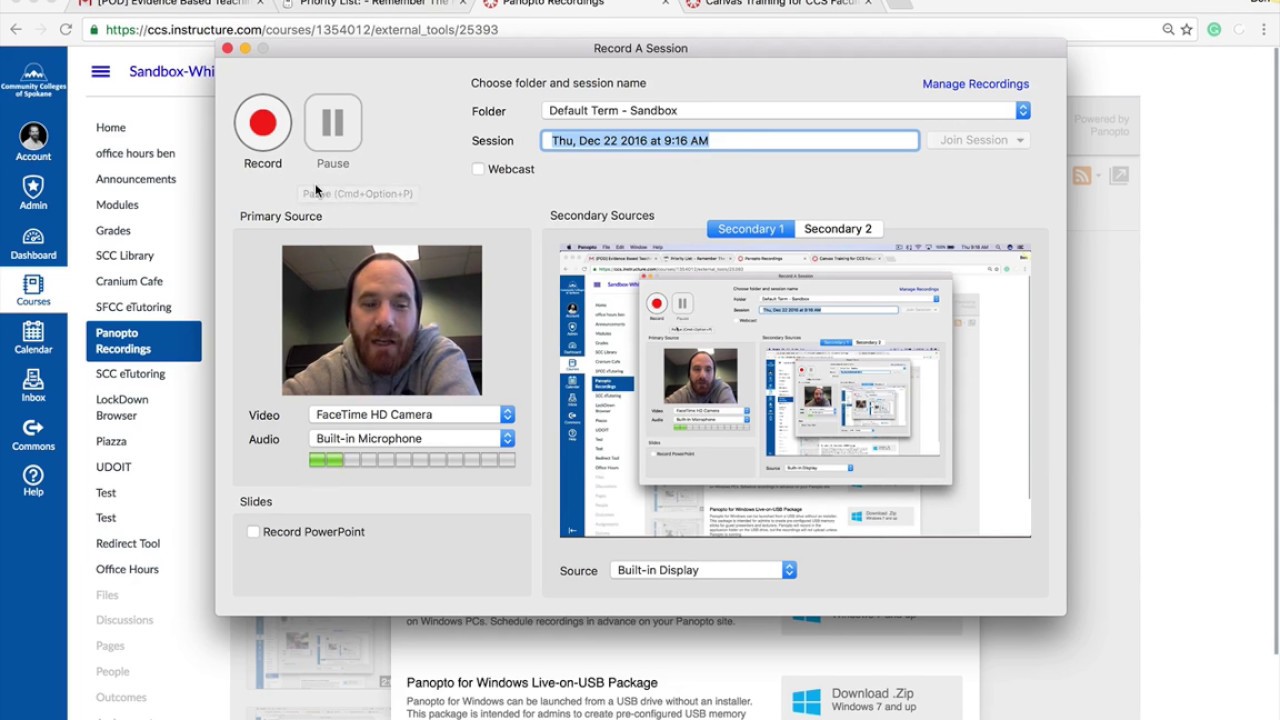Switch to the Secondary 2 tab
The height and width of the screenshot is (720, 1280).
tap(838, 229)
